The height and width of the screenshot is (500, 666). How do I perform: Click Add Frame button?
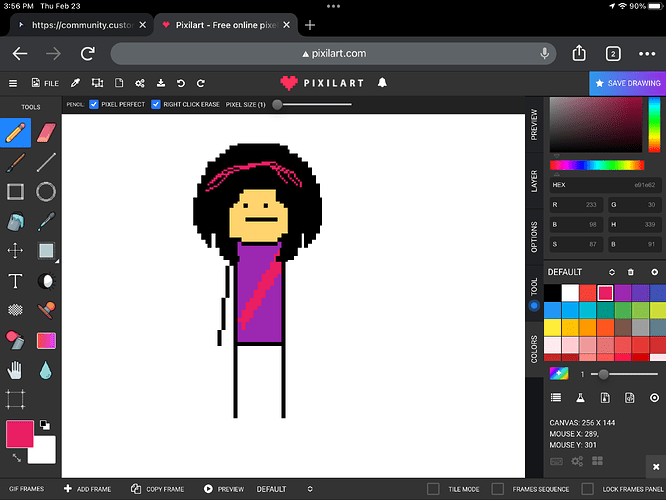tap(86, 489)
